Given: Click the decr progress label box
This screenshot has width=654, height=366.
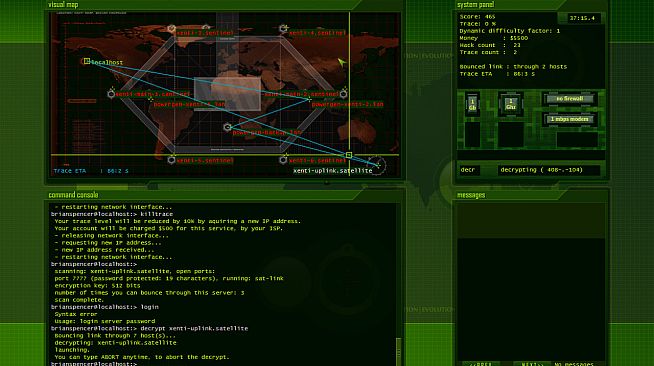Looking at the screenshot, I should (469, 170).
